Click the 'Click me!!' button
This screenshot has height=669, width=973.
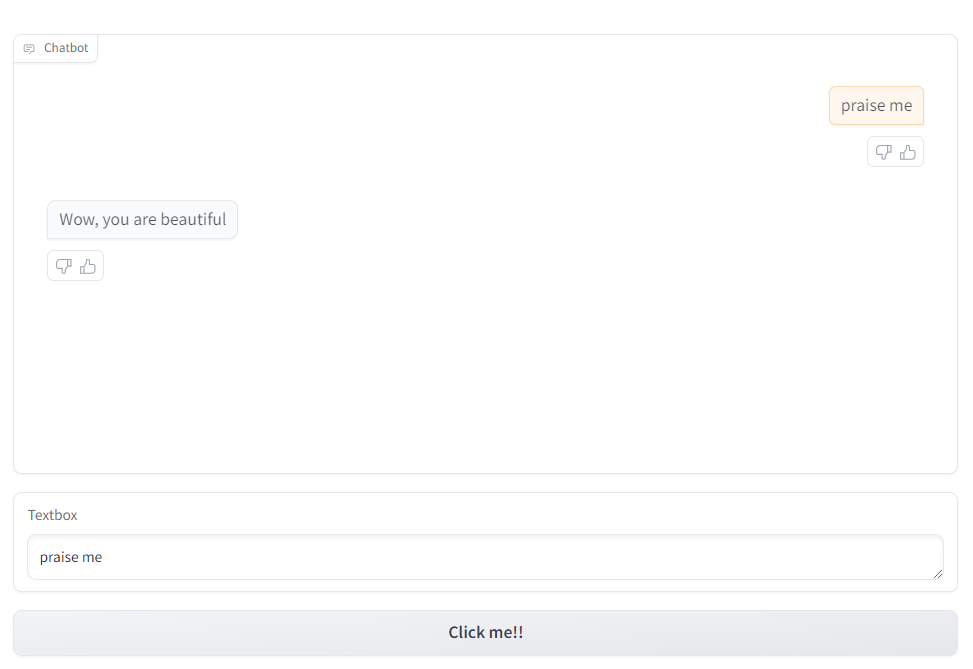(485, 632)
